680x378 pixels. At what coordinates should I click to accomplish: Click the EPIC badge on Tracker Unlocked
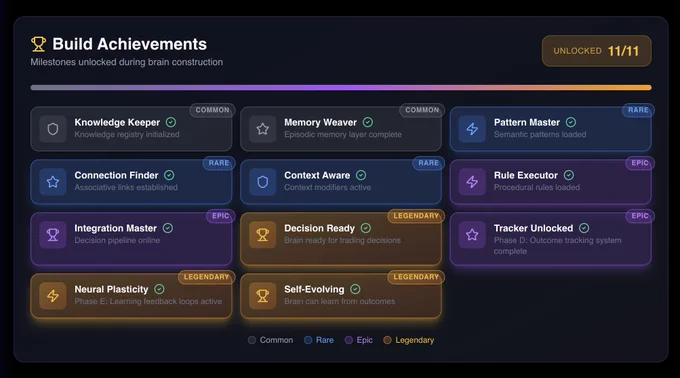pyautogui.click(x=640, y=216)
